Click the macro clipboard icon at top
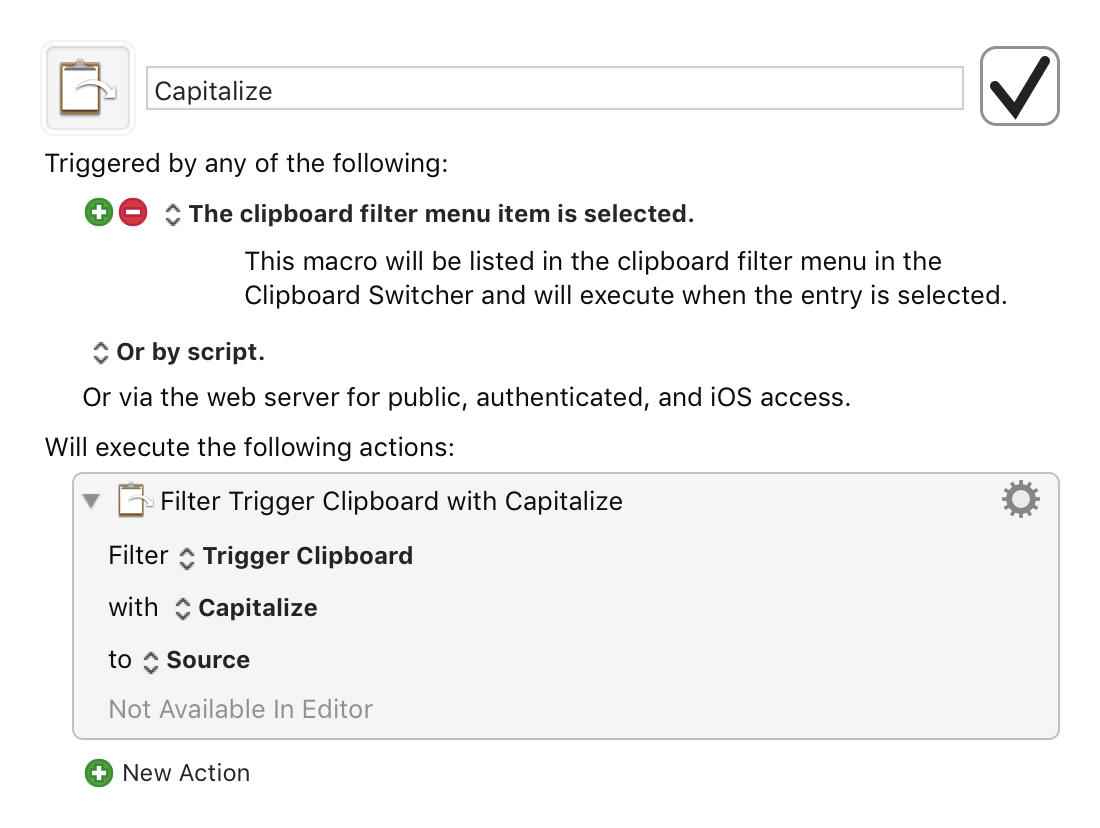Image resolution: width=1100 pixels, height=828 pixels. [x=88, y=88]
